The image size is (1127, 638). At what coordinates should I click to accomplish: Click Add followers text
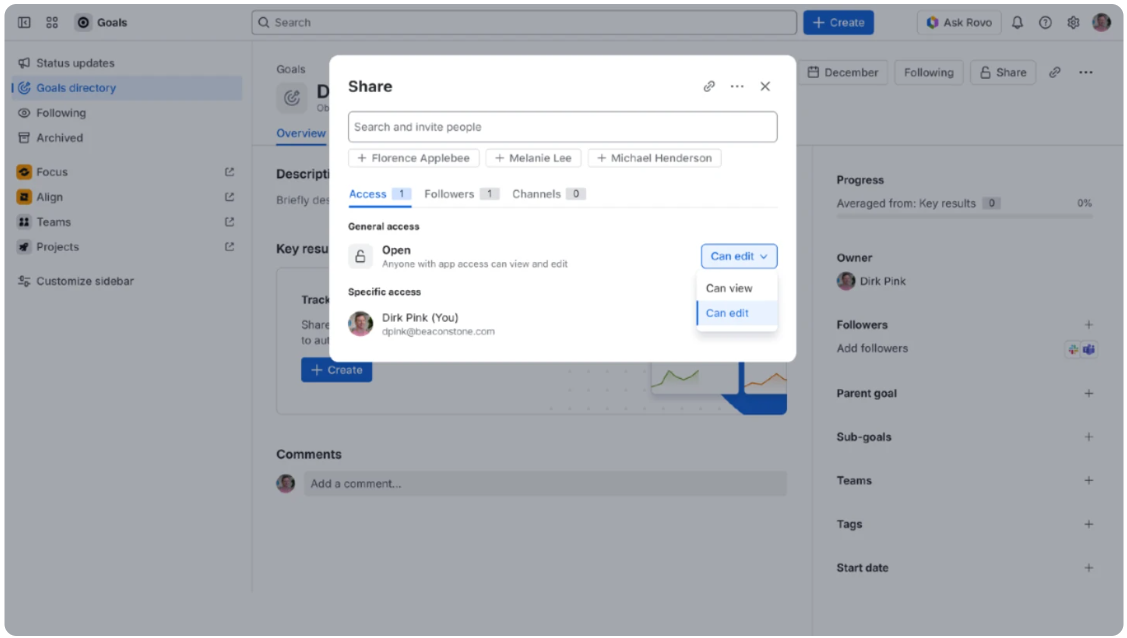(872, 348)
